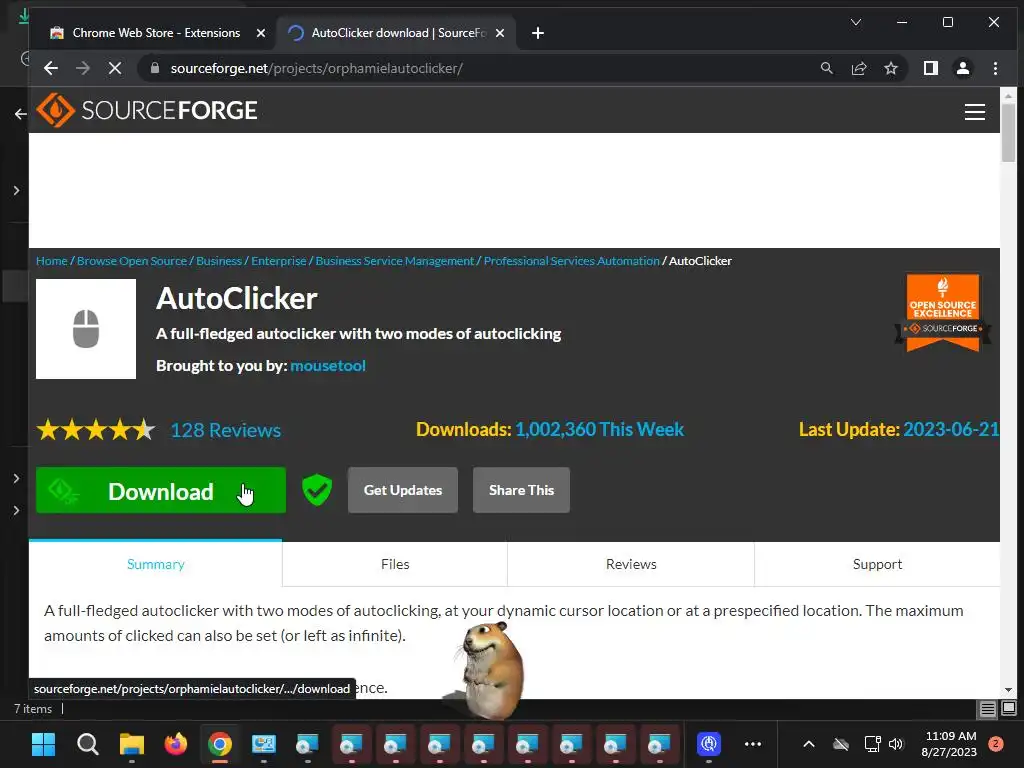This screenshot has width=1024, height=768.
Task: Launch Firefox from the taskbar
Action: pos(176,744)
